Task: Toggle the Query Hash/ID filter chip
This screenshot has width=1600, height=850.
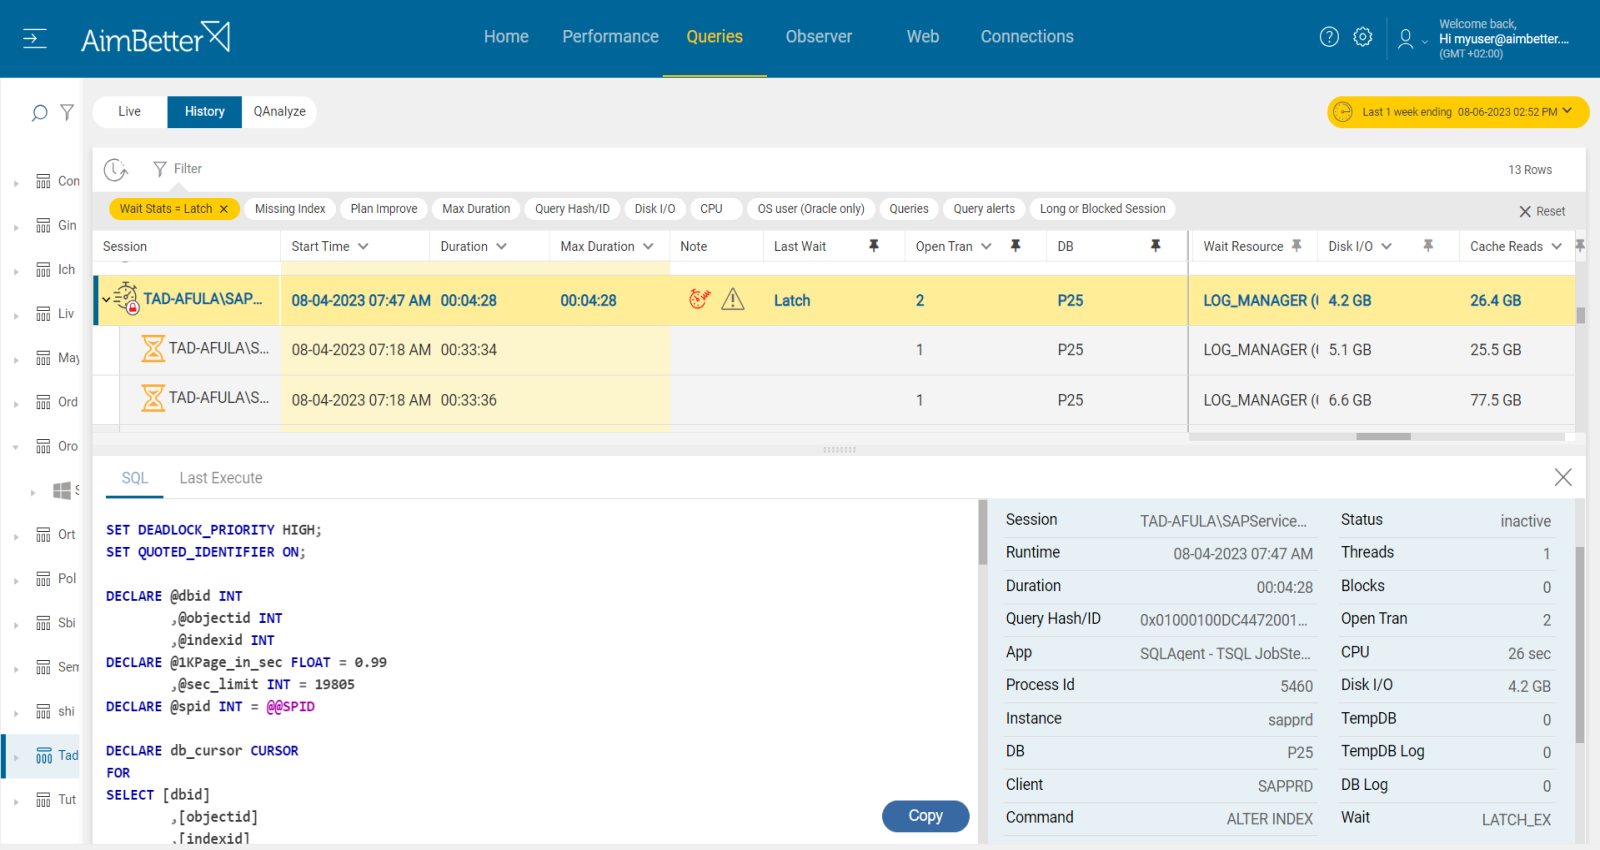Action: (572, 209)
